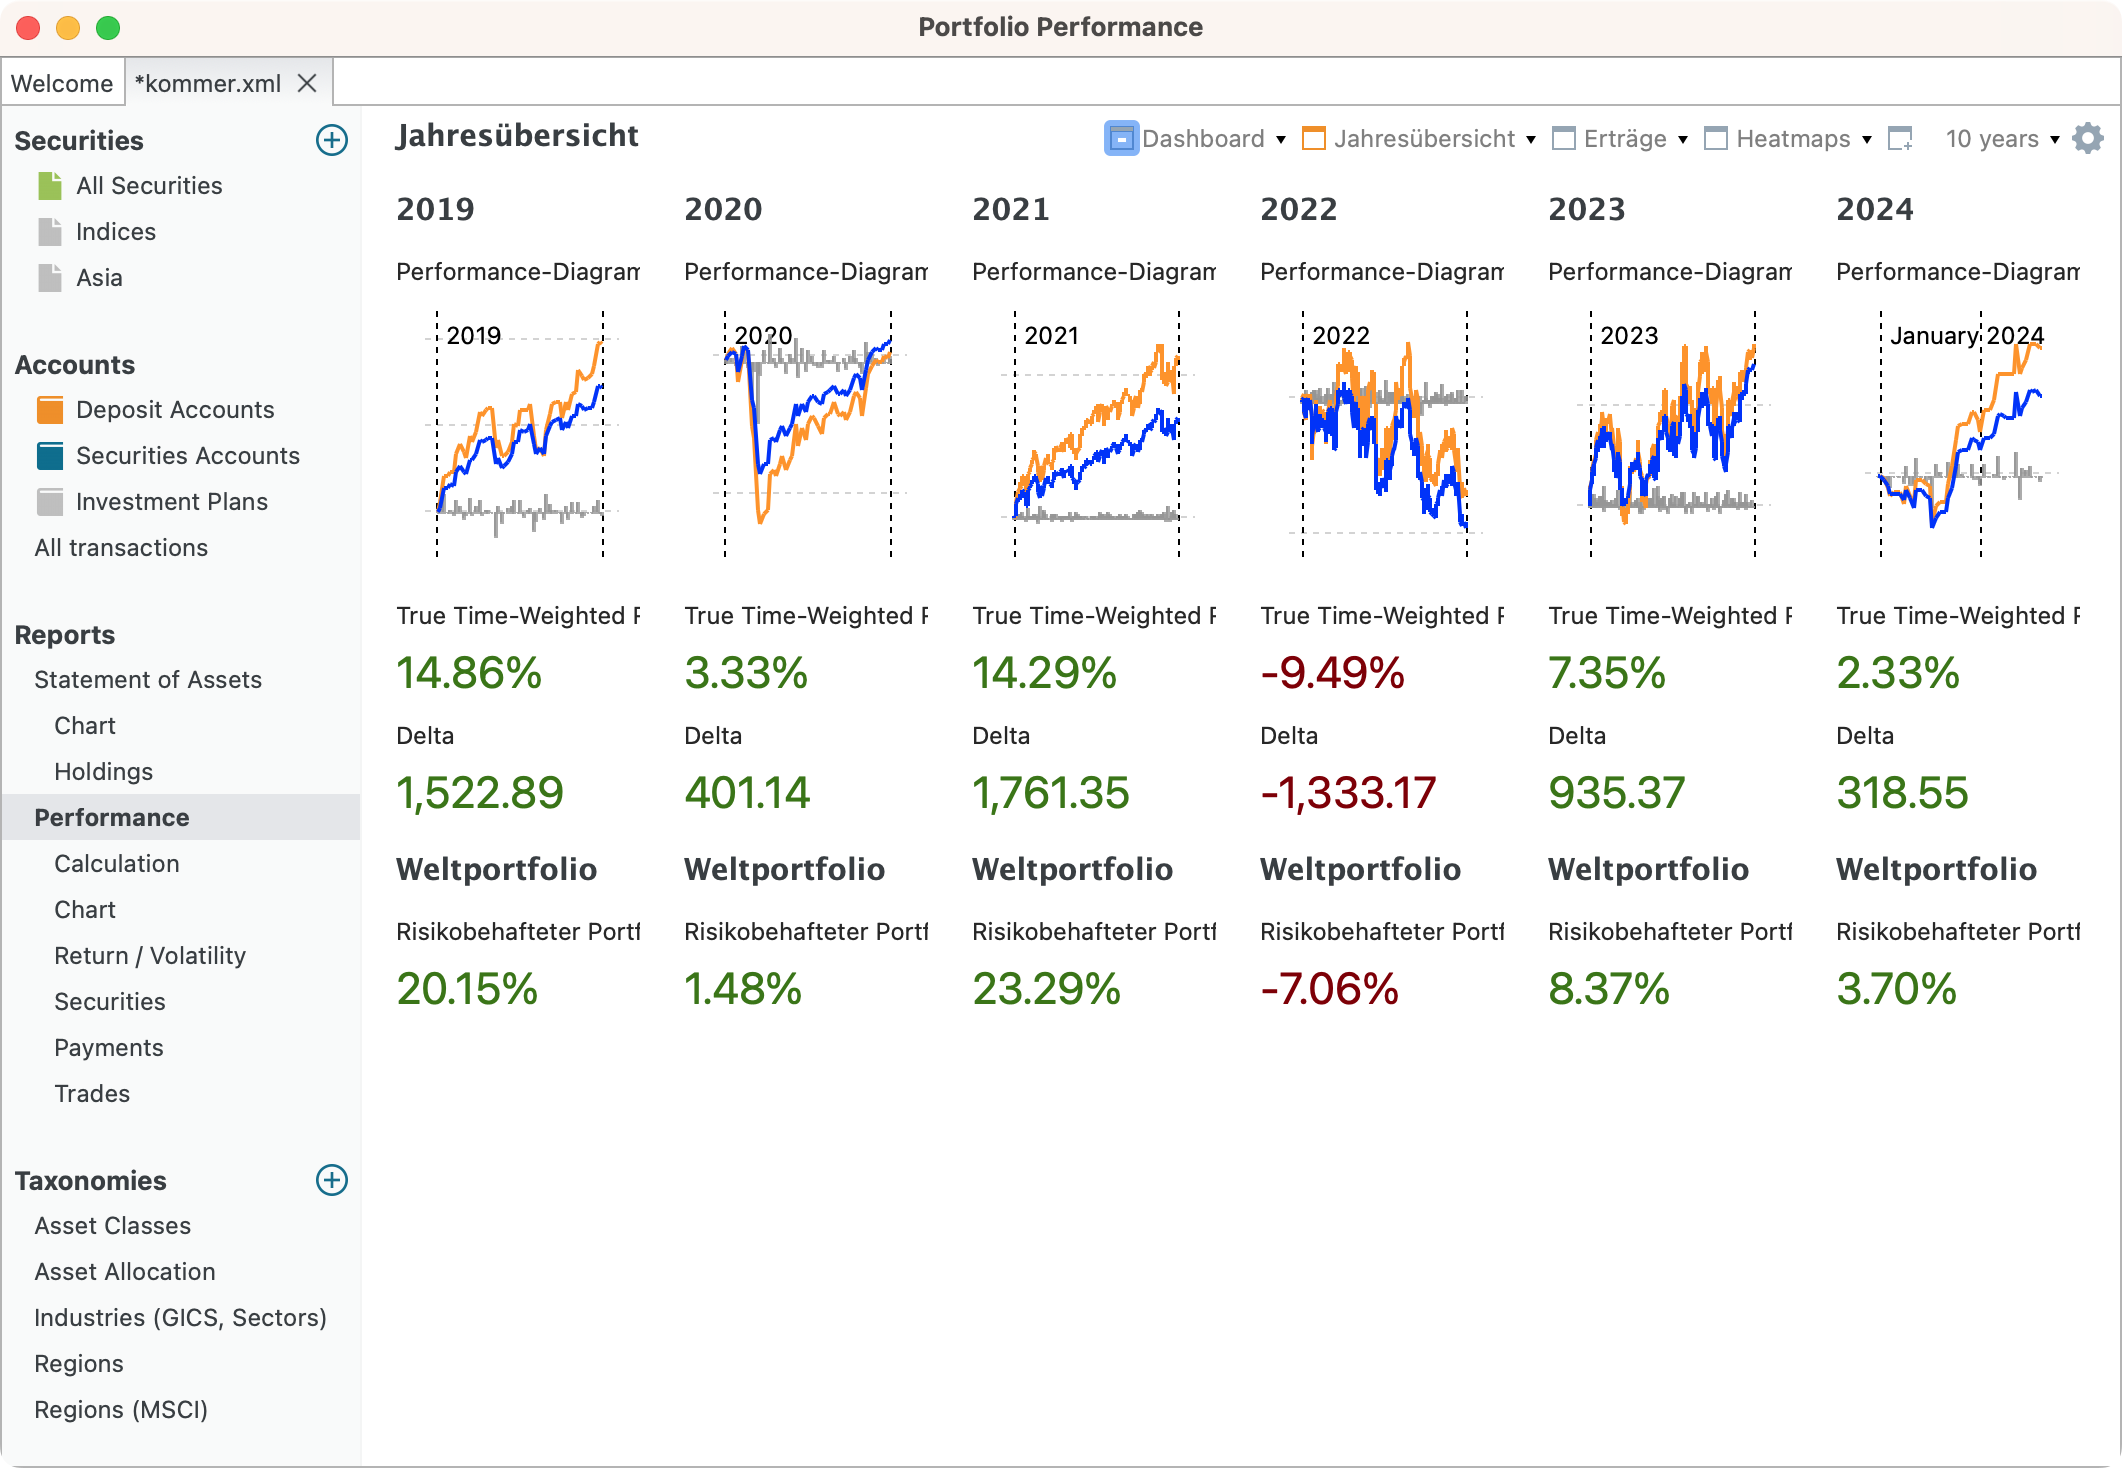Switch to the Welcome tab
Viewport: 2122px width, 1468px height.
(62, 83)
